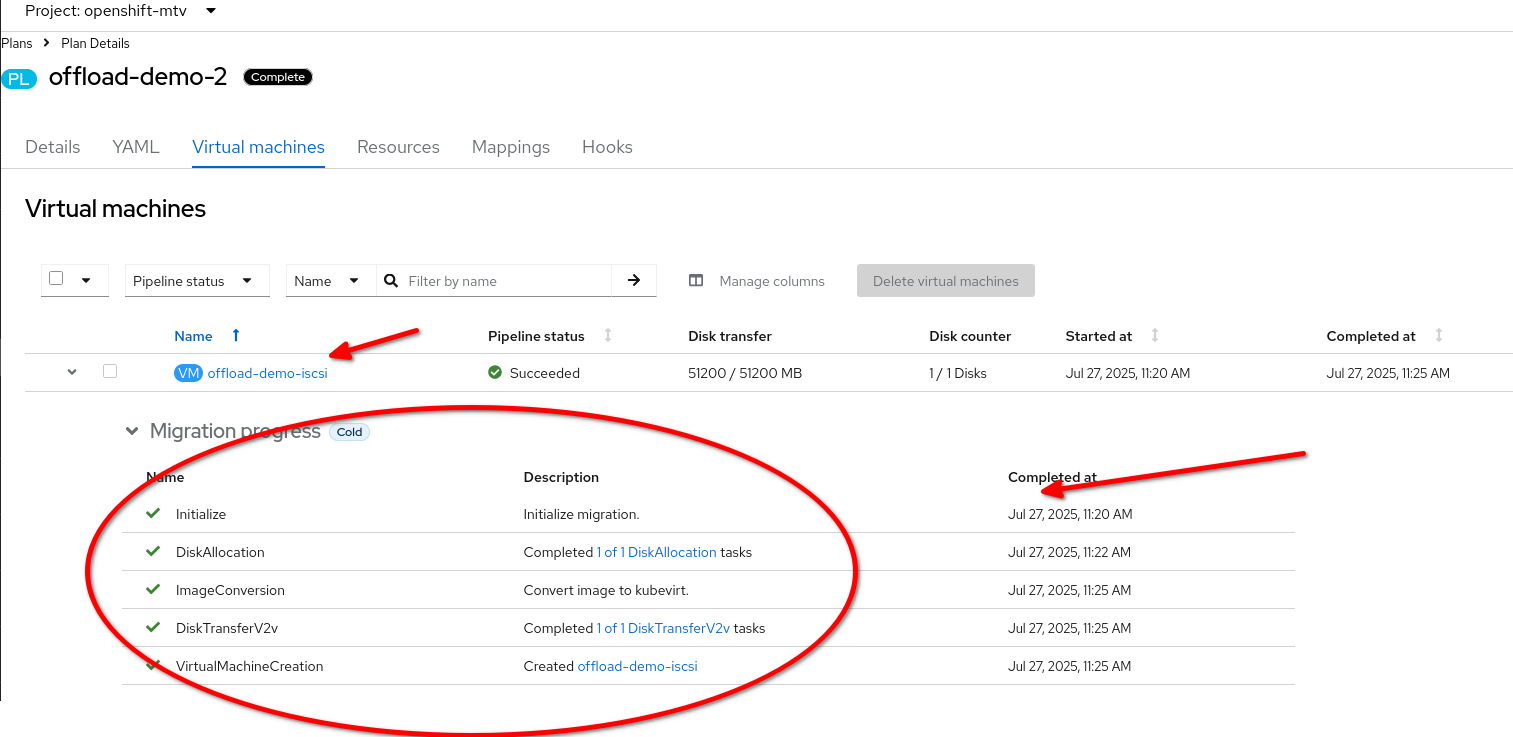Click the arrow search submit button
The height and width of the screenshot is (737, 1513).
pyautogui.click(x=634, y=281)
